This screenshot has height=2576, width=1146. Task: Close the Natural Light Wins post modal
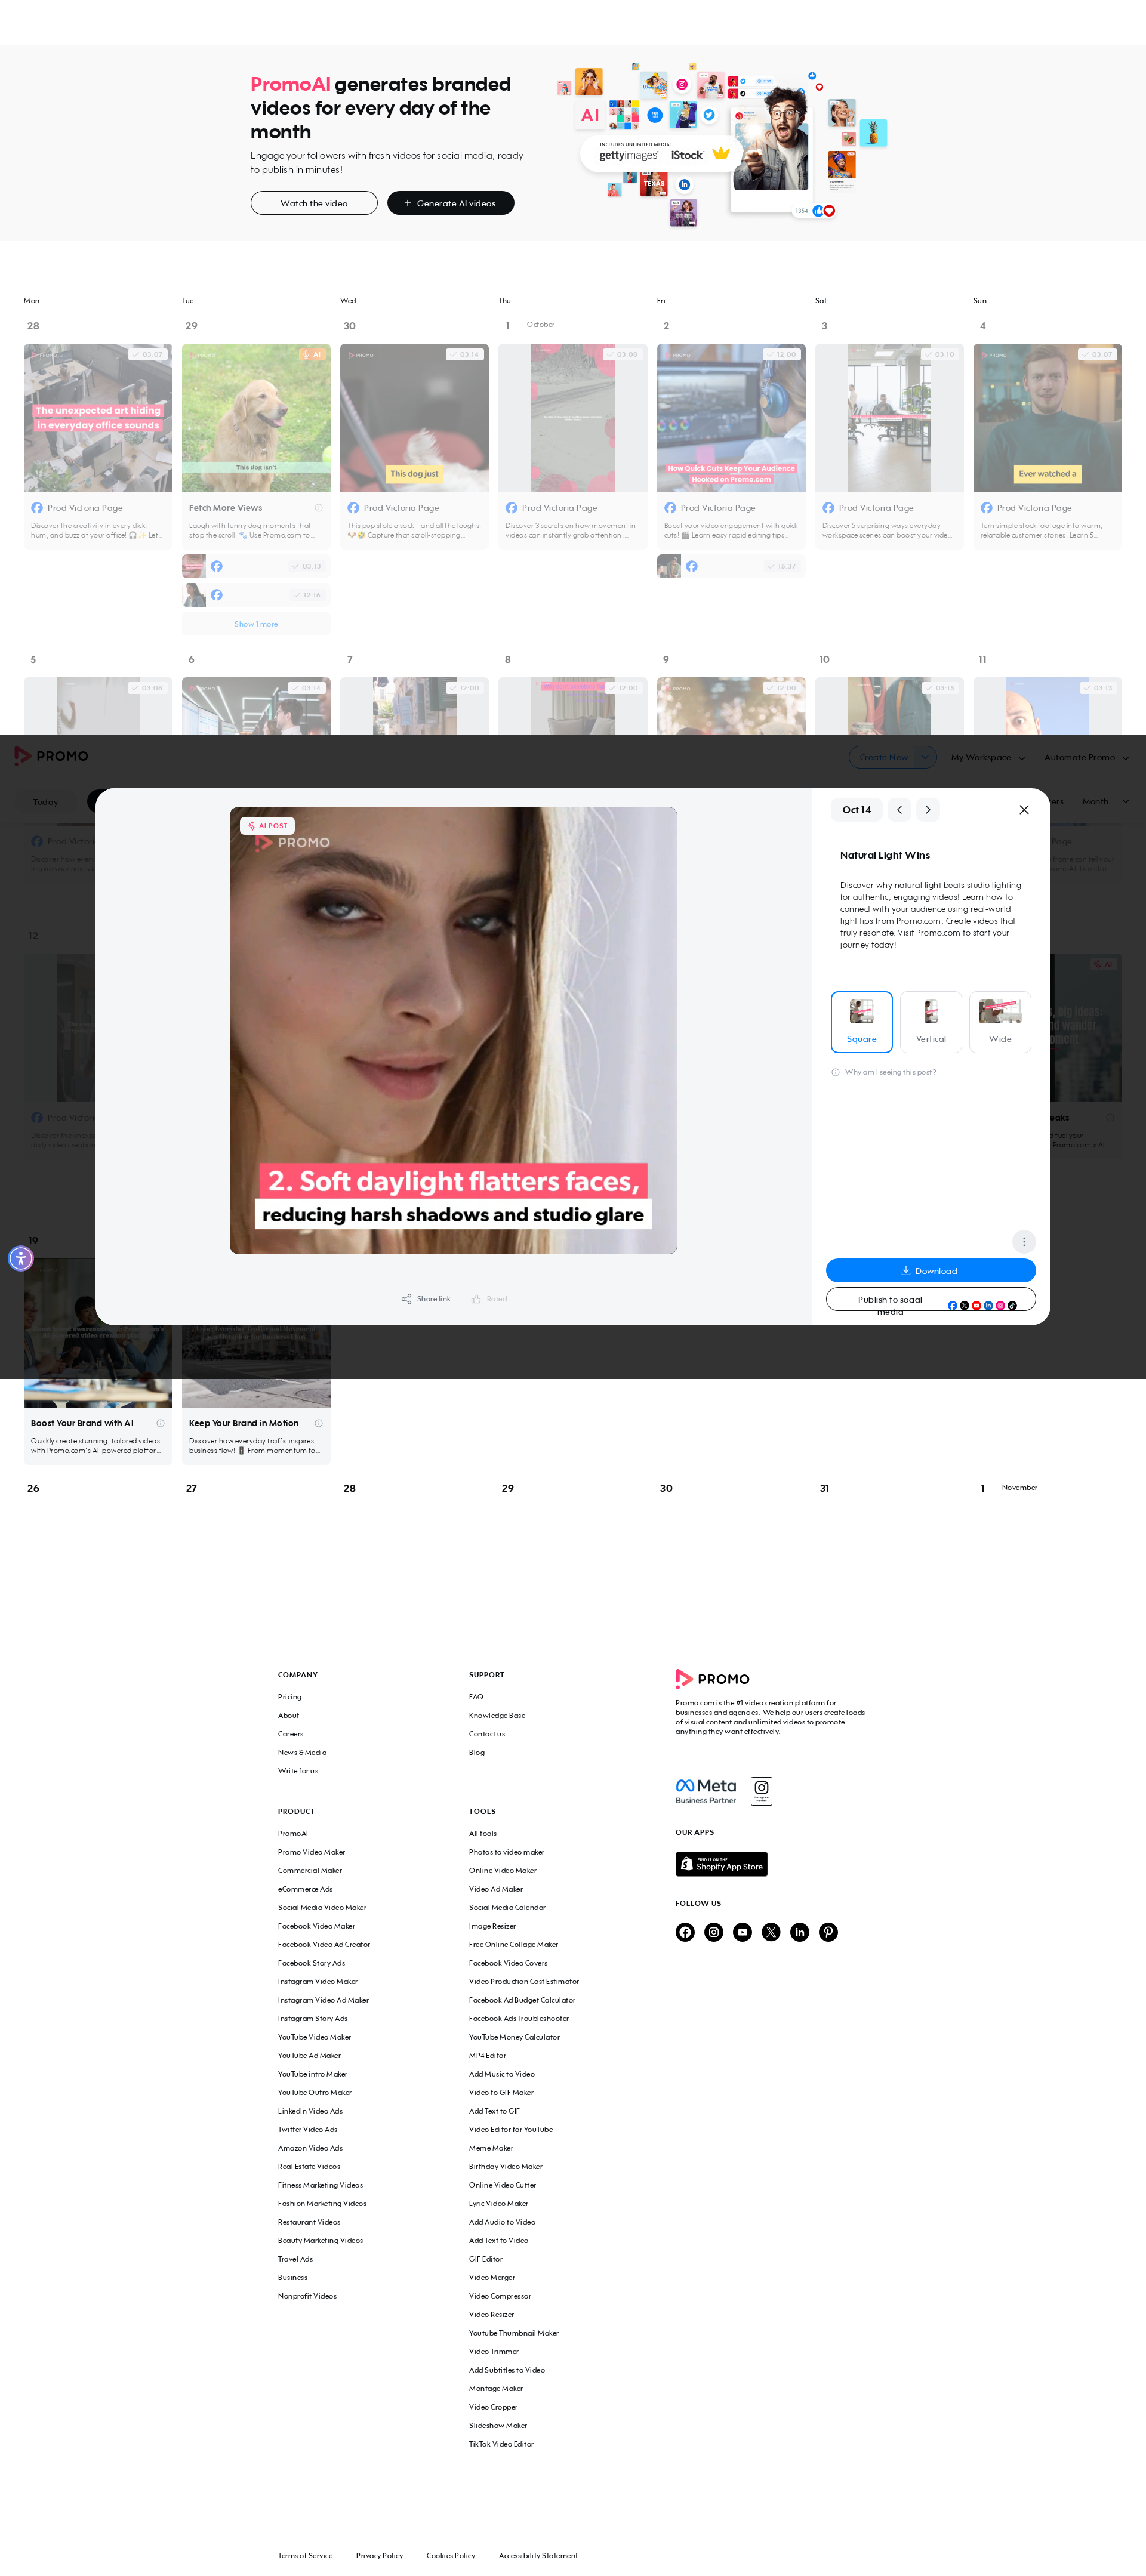click(1023, 810)
